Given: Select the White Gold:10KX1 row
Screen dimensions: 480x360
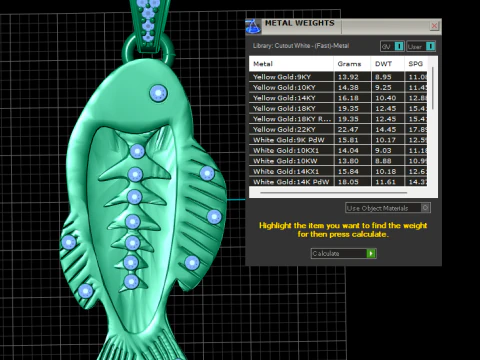Looking at the screenshot, I should tap(338, 151).
